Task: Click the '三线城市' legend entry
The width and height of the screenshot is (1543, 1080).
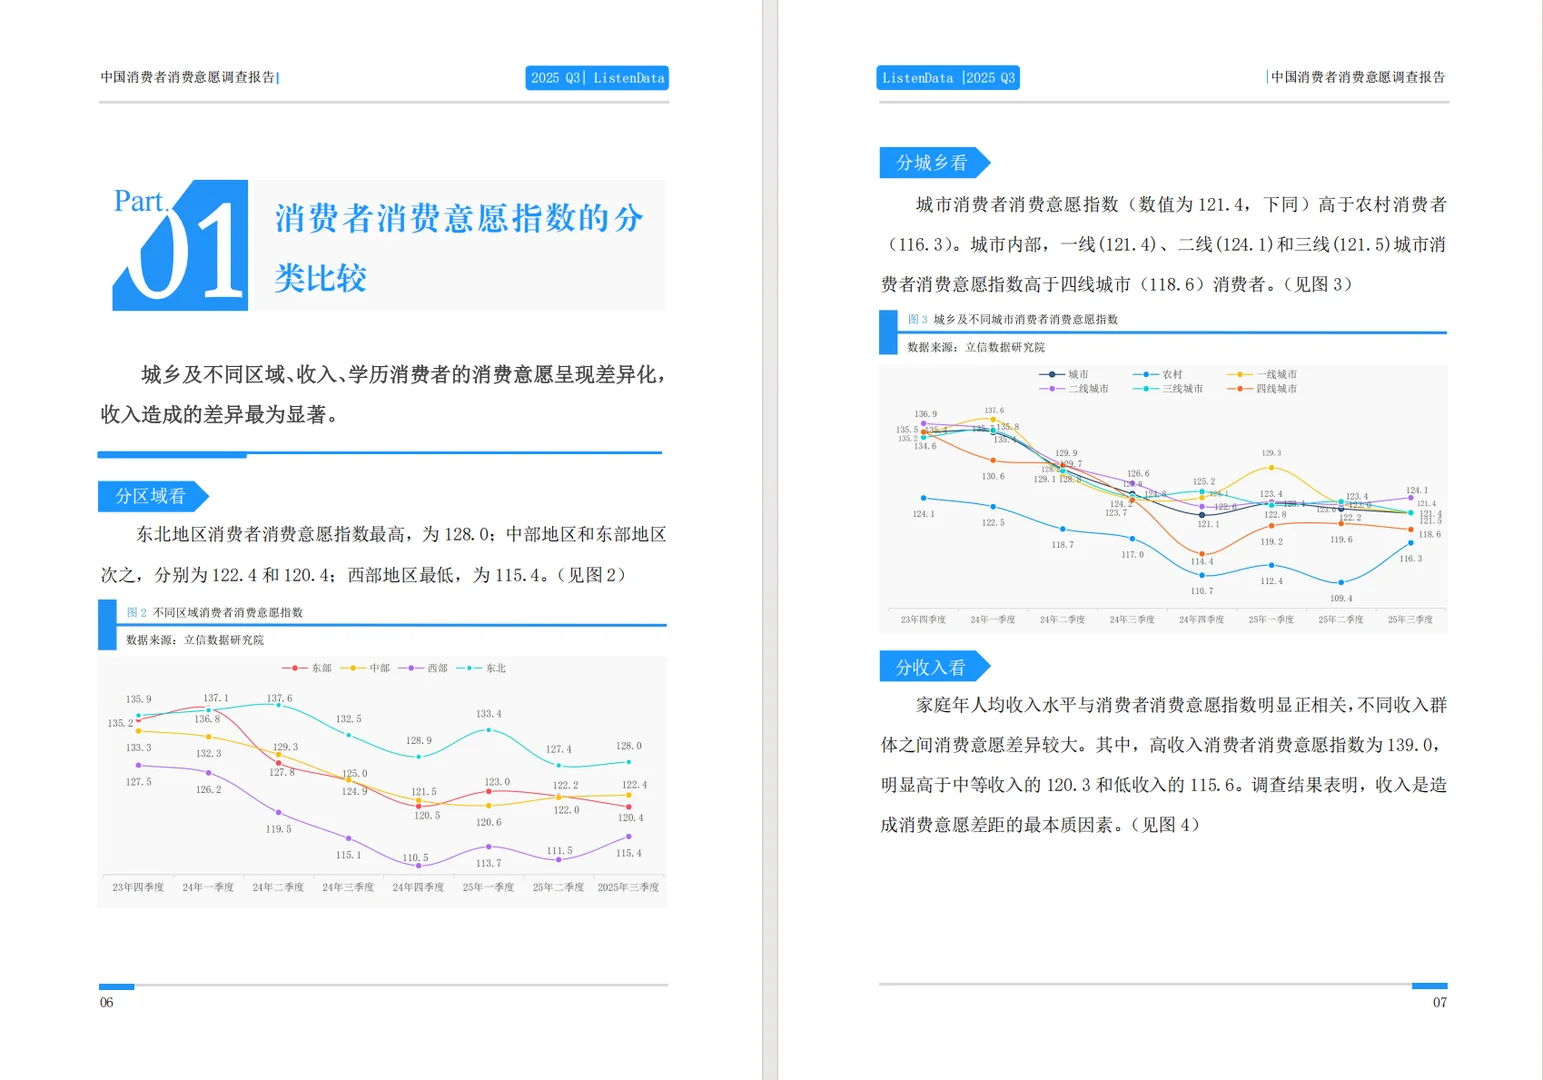Action: coord(1168,388)
